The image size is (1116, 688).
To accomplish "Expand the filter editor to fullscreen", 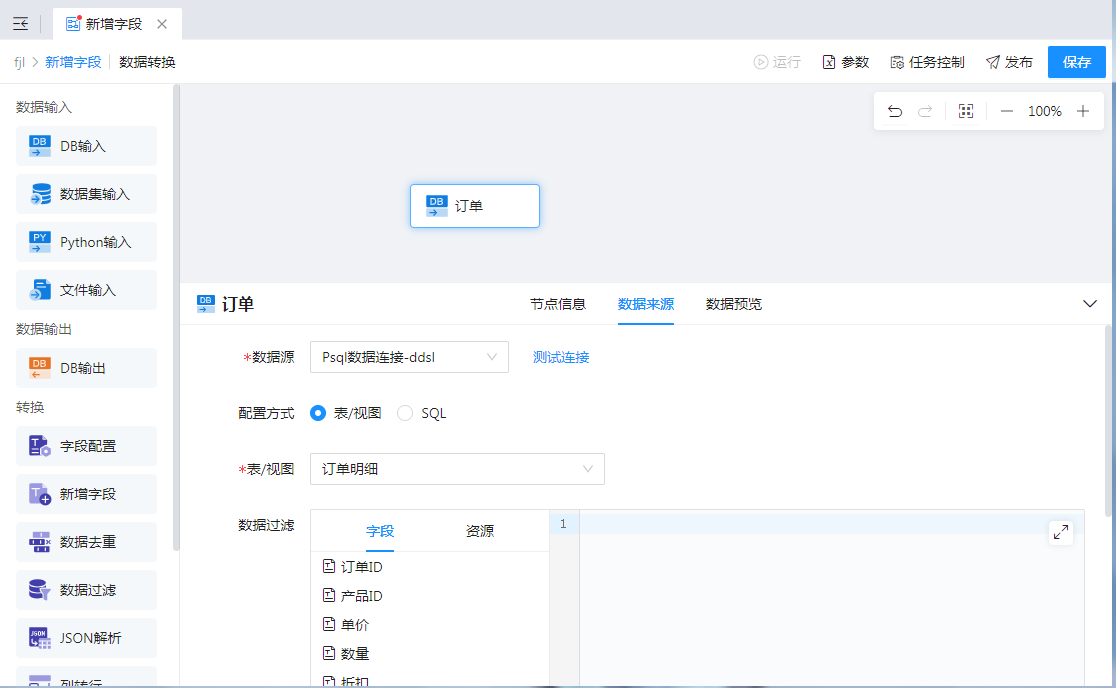I will tap(1061, 532).
